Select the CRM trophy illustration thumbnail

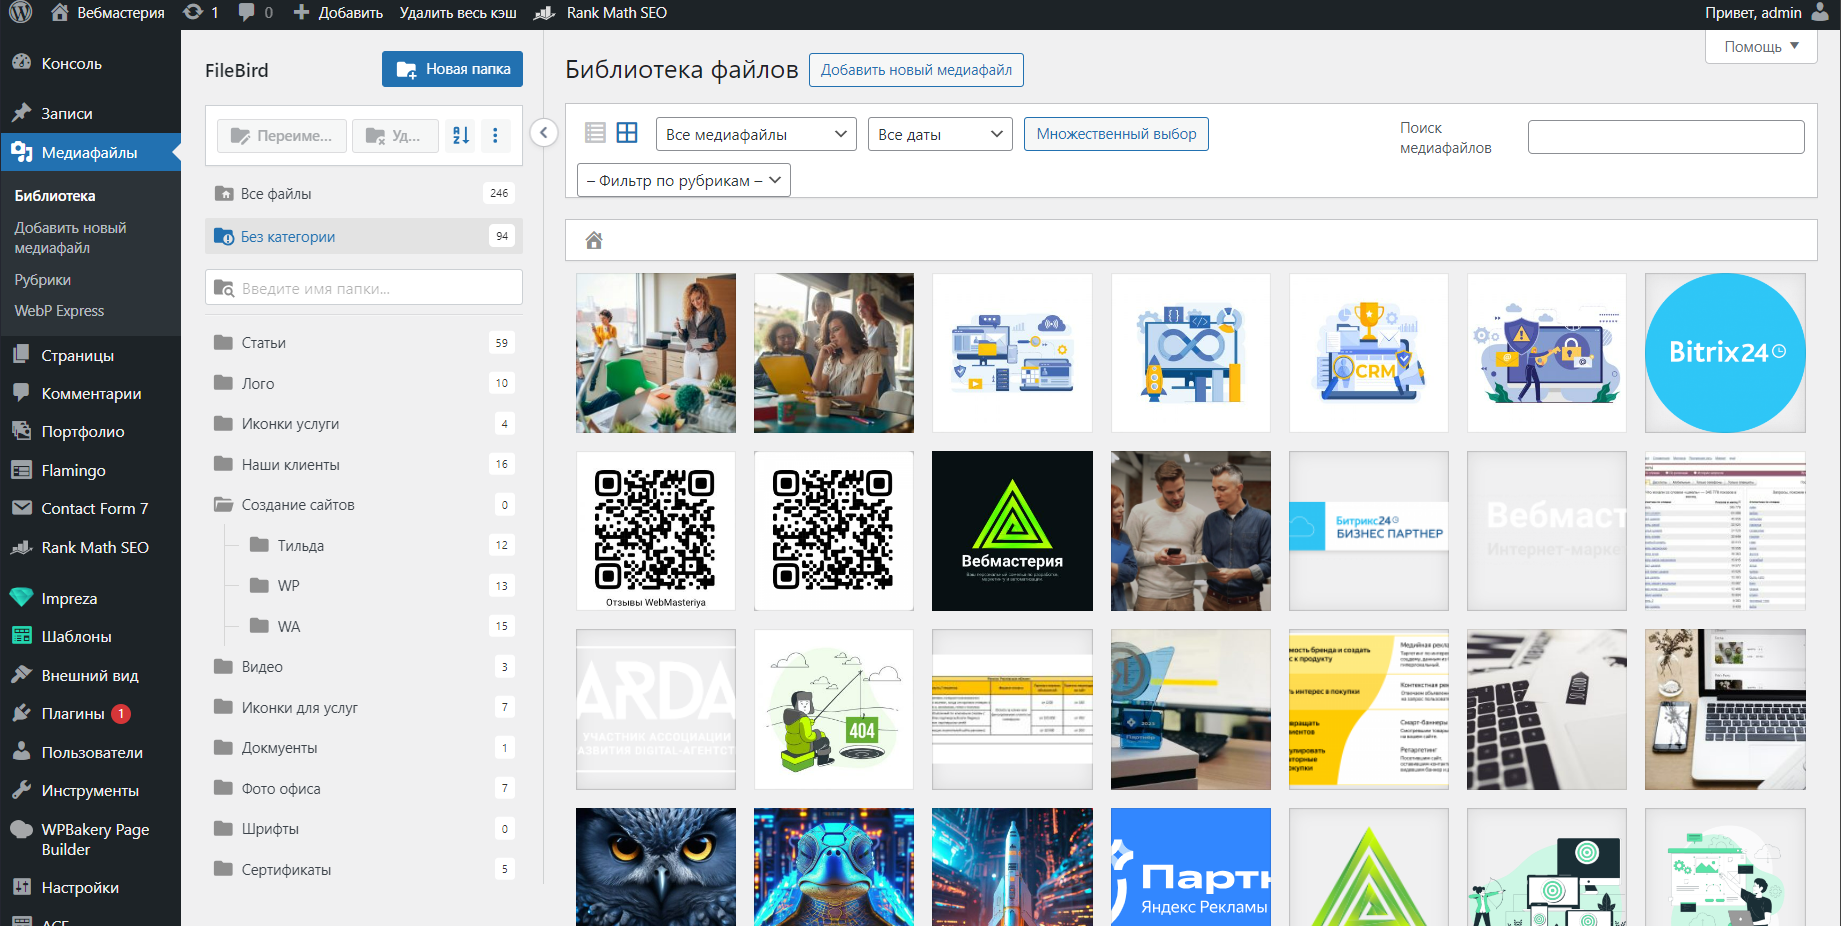point(1369,353)
